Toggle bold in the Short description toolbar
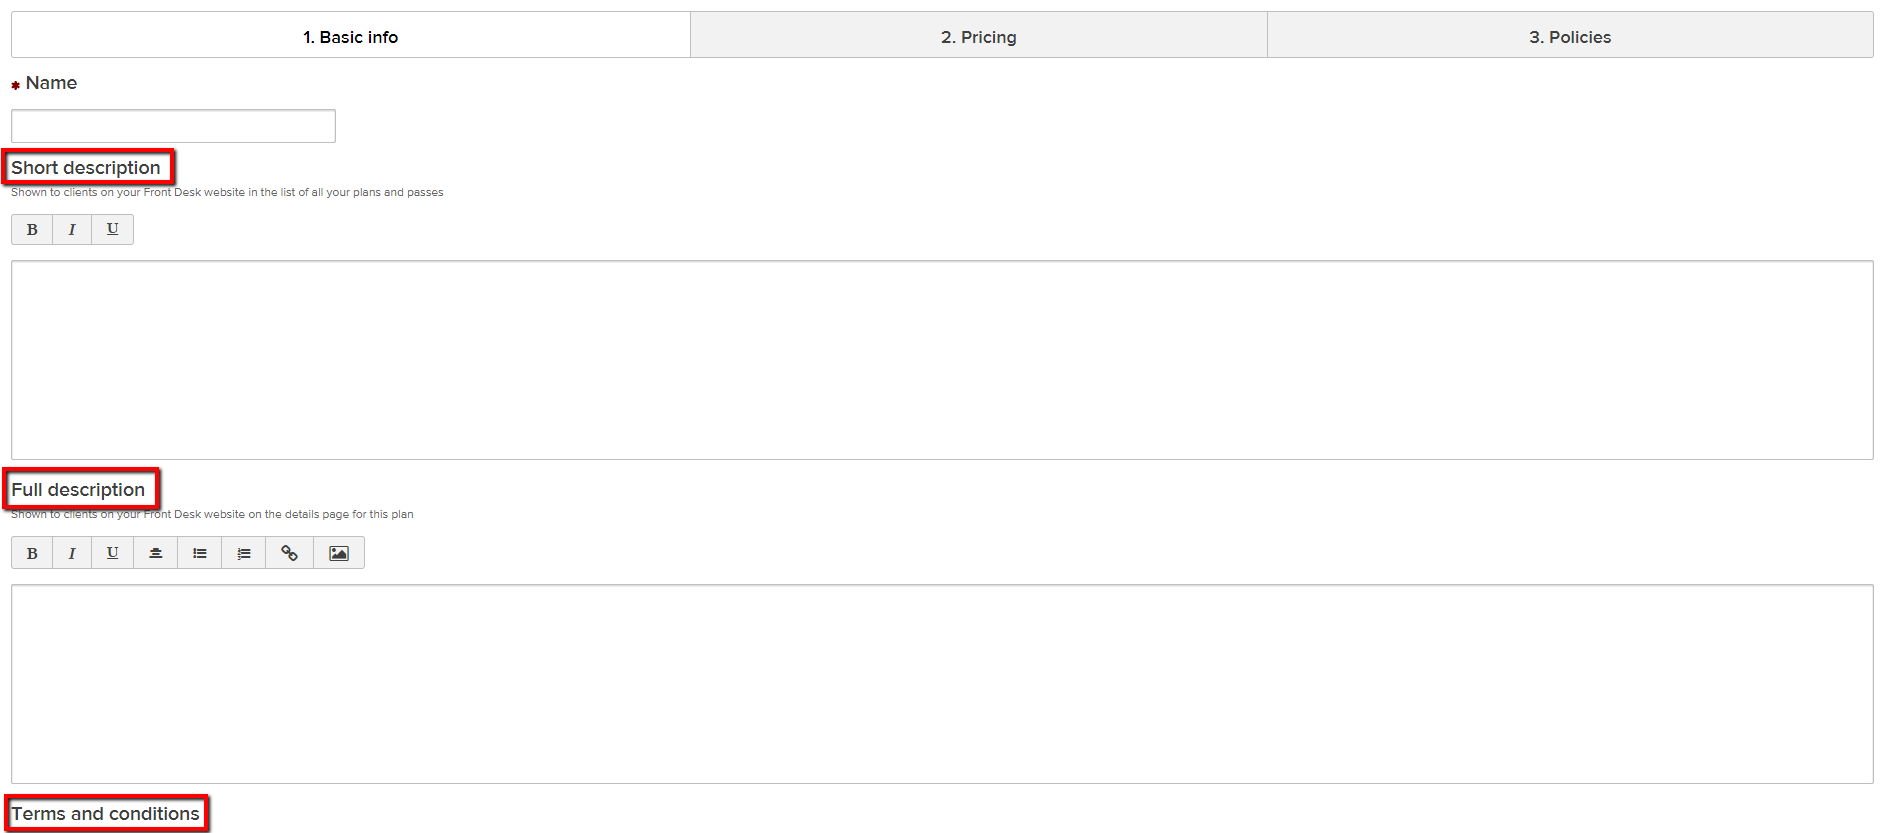Image resolution: width=1885 pixels, height=833 pixels. (32, 229)
